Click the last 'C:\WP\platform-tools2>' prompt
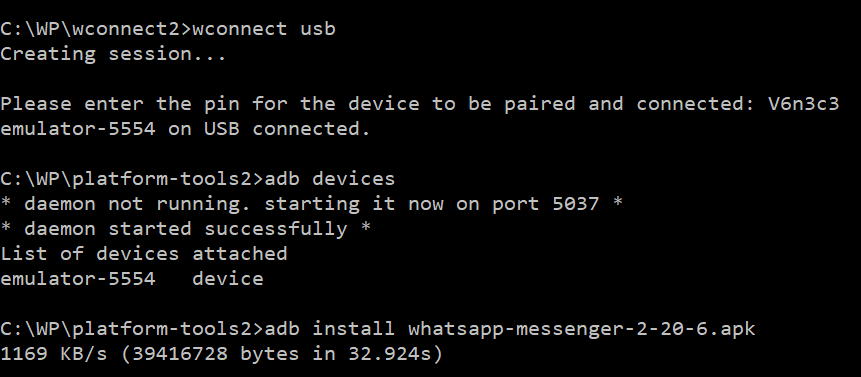Screen dimensions: 861x377 click(x=132, y=329)
